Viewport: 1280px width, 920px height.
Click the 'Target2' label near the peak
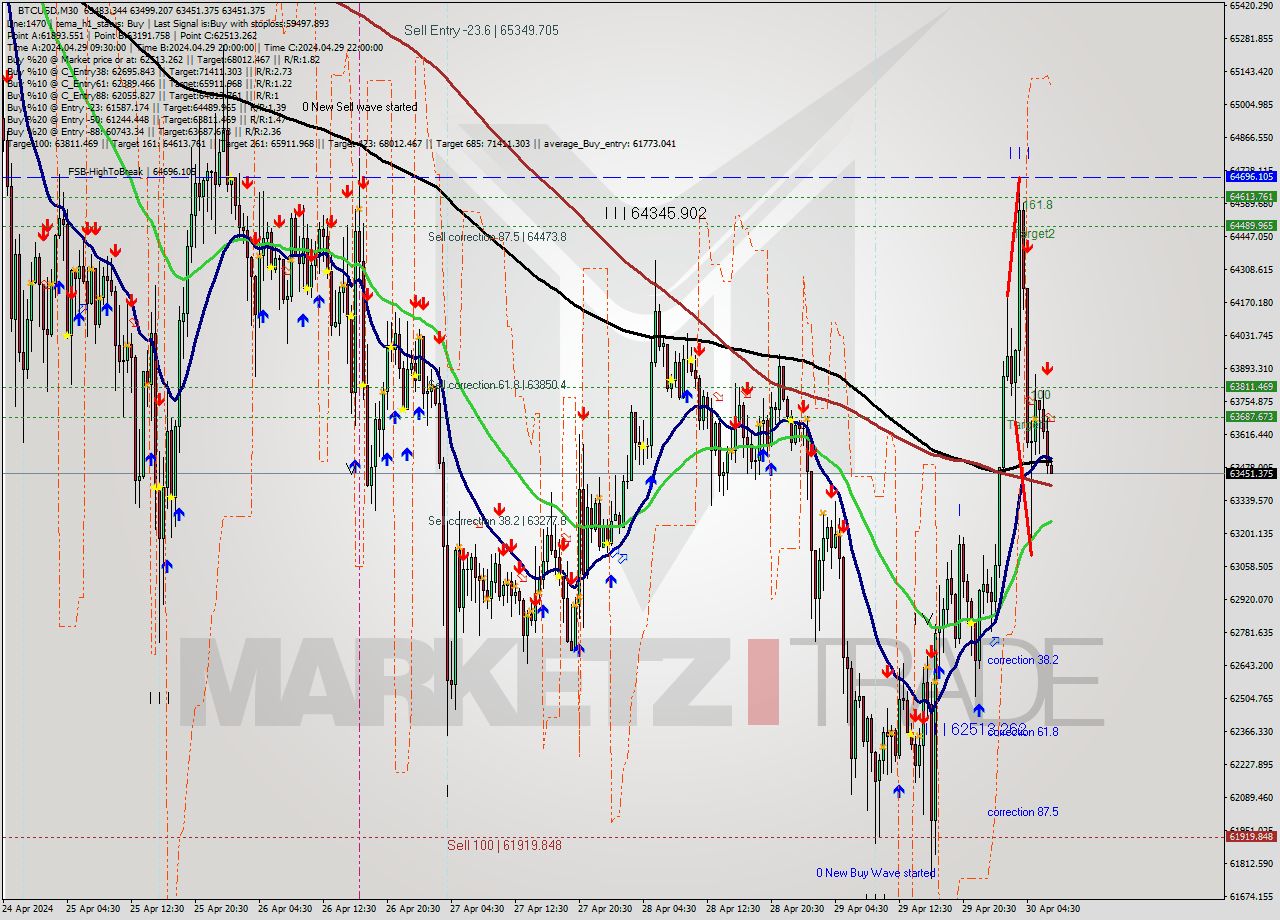tap(1037, 234)
